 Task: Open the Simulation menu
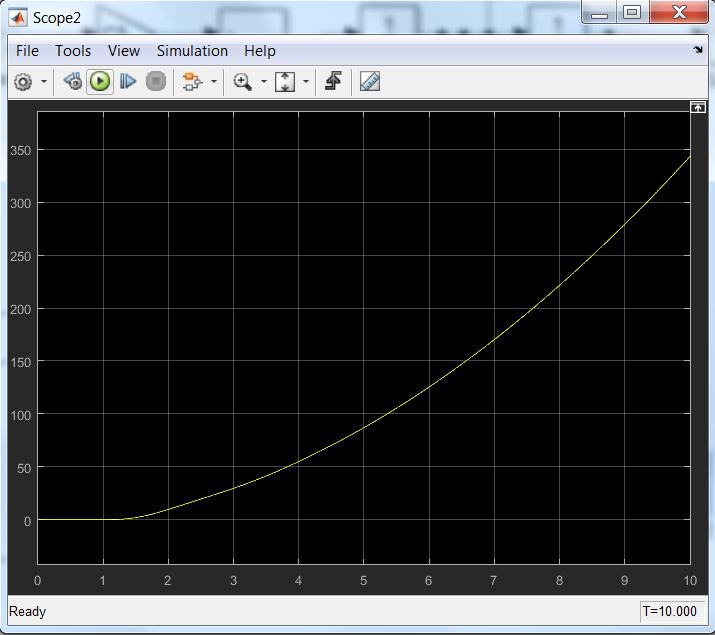tap(192, 51)
